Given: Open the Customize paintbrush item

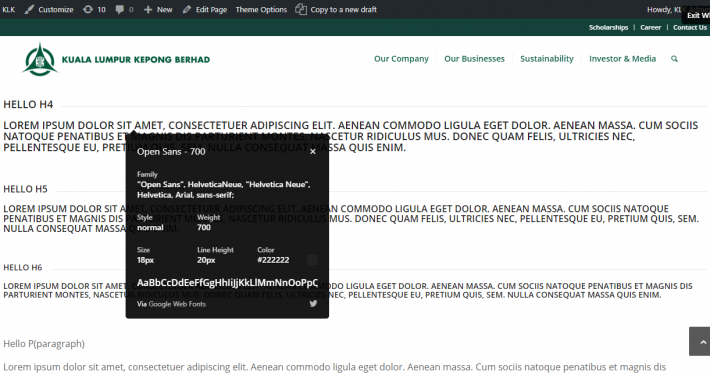Looking at the screenshot, I should point(49,10).
